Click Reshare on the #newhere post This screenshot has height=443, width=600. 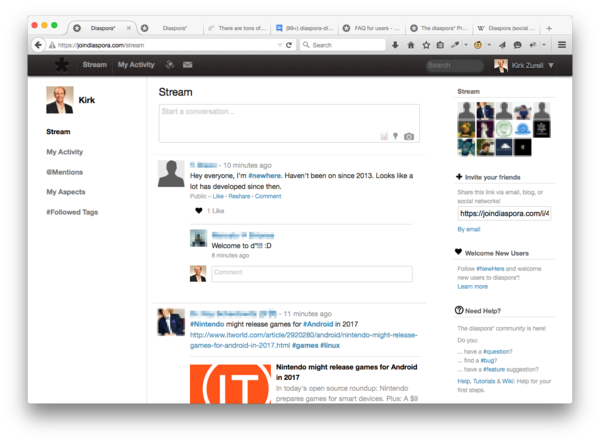point(239,196)
